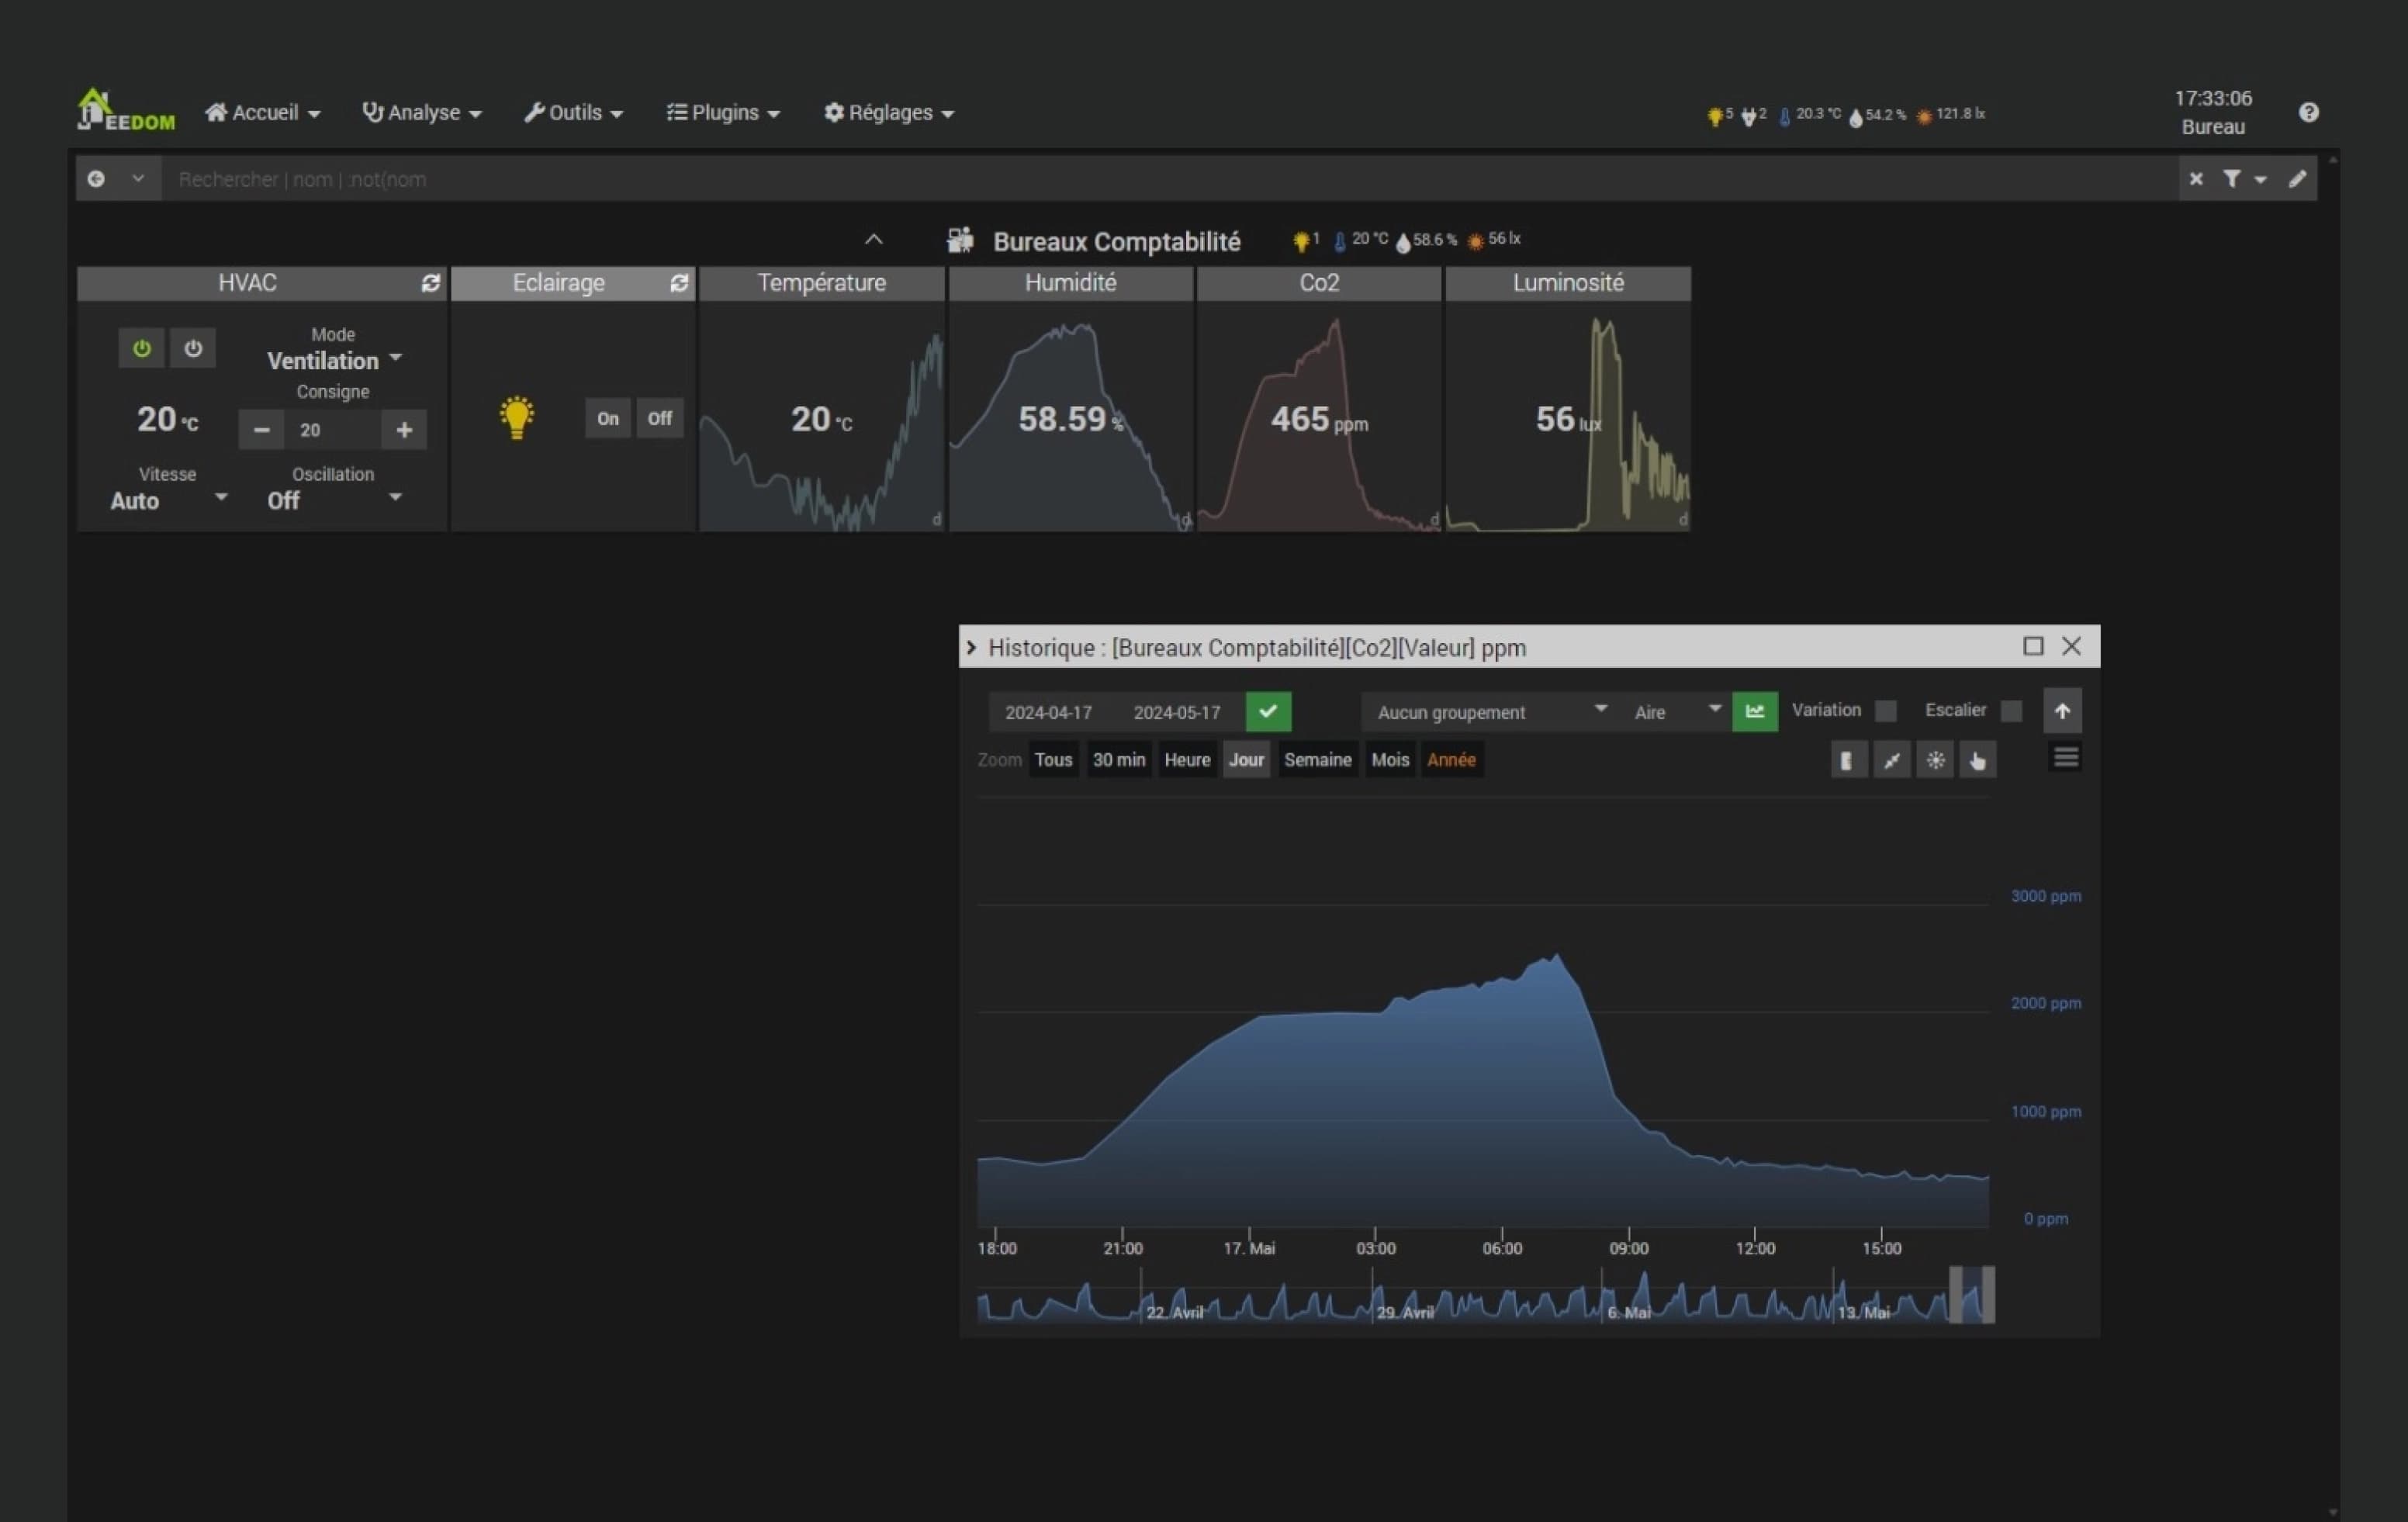Image resolution: width=2408 pixels, height=1522 pixels.
Task: Set zoom to Heure
Action: 1187,759
